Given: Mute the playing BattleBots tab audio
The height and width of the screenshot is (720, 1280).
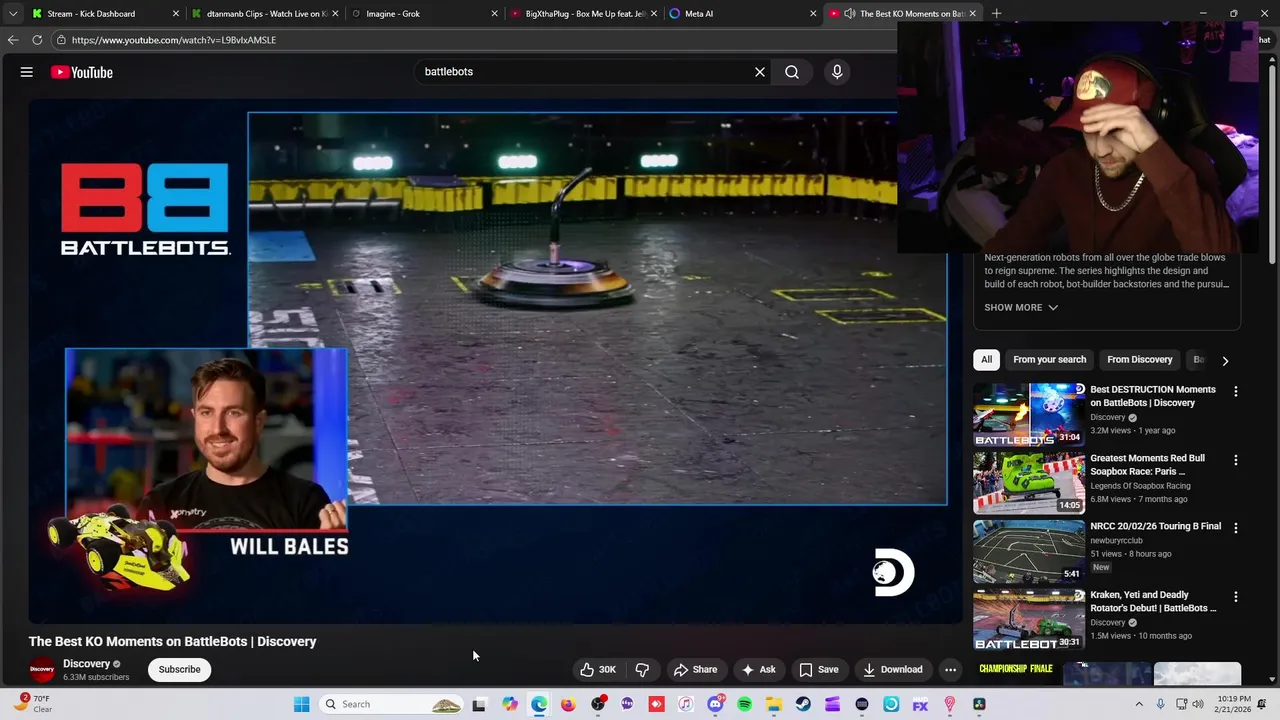Looking at the screenshot, I should point(850,14).
